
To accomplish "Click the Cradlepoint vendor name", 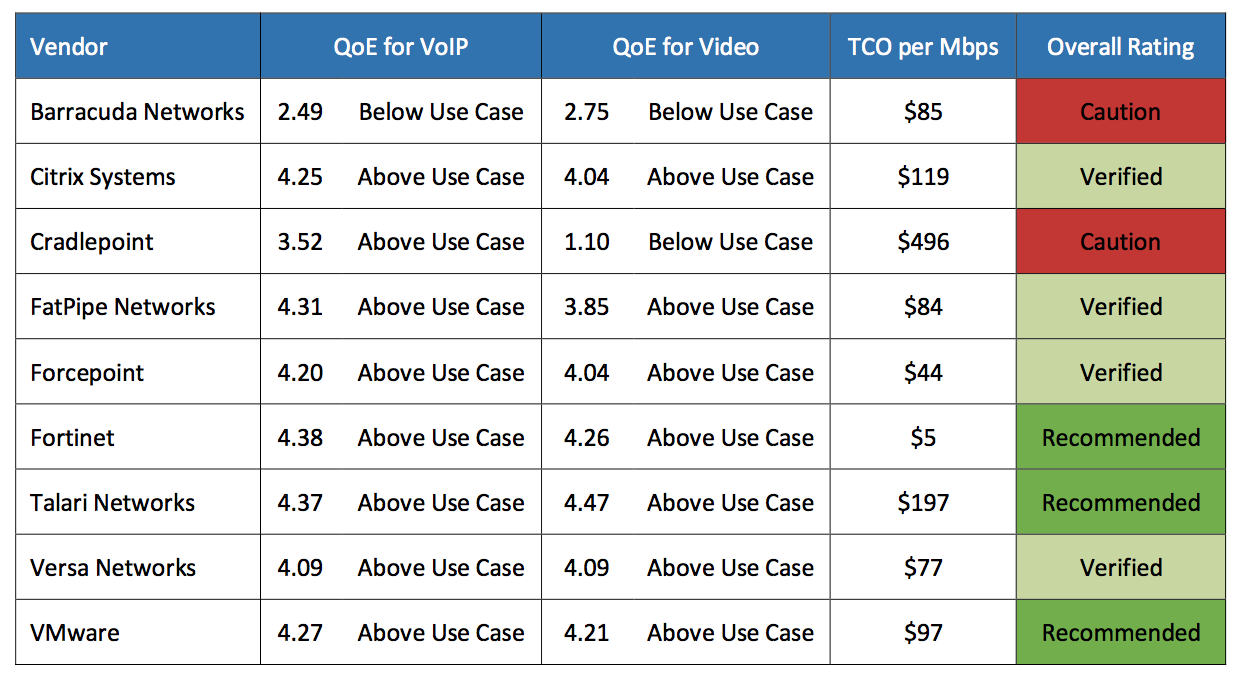I will [92, 242].
